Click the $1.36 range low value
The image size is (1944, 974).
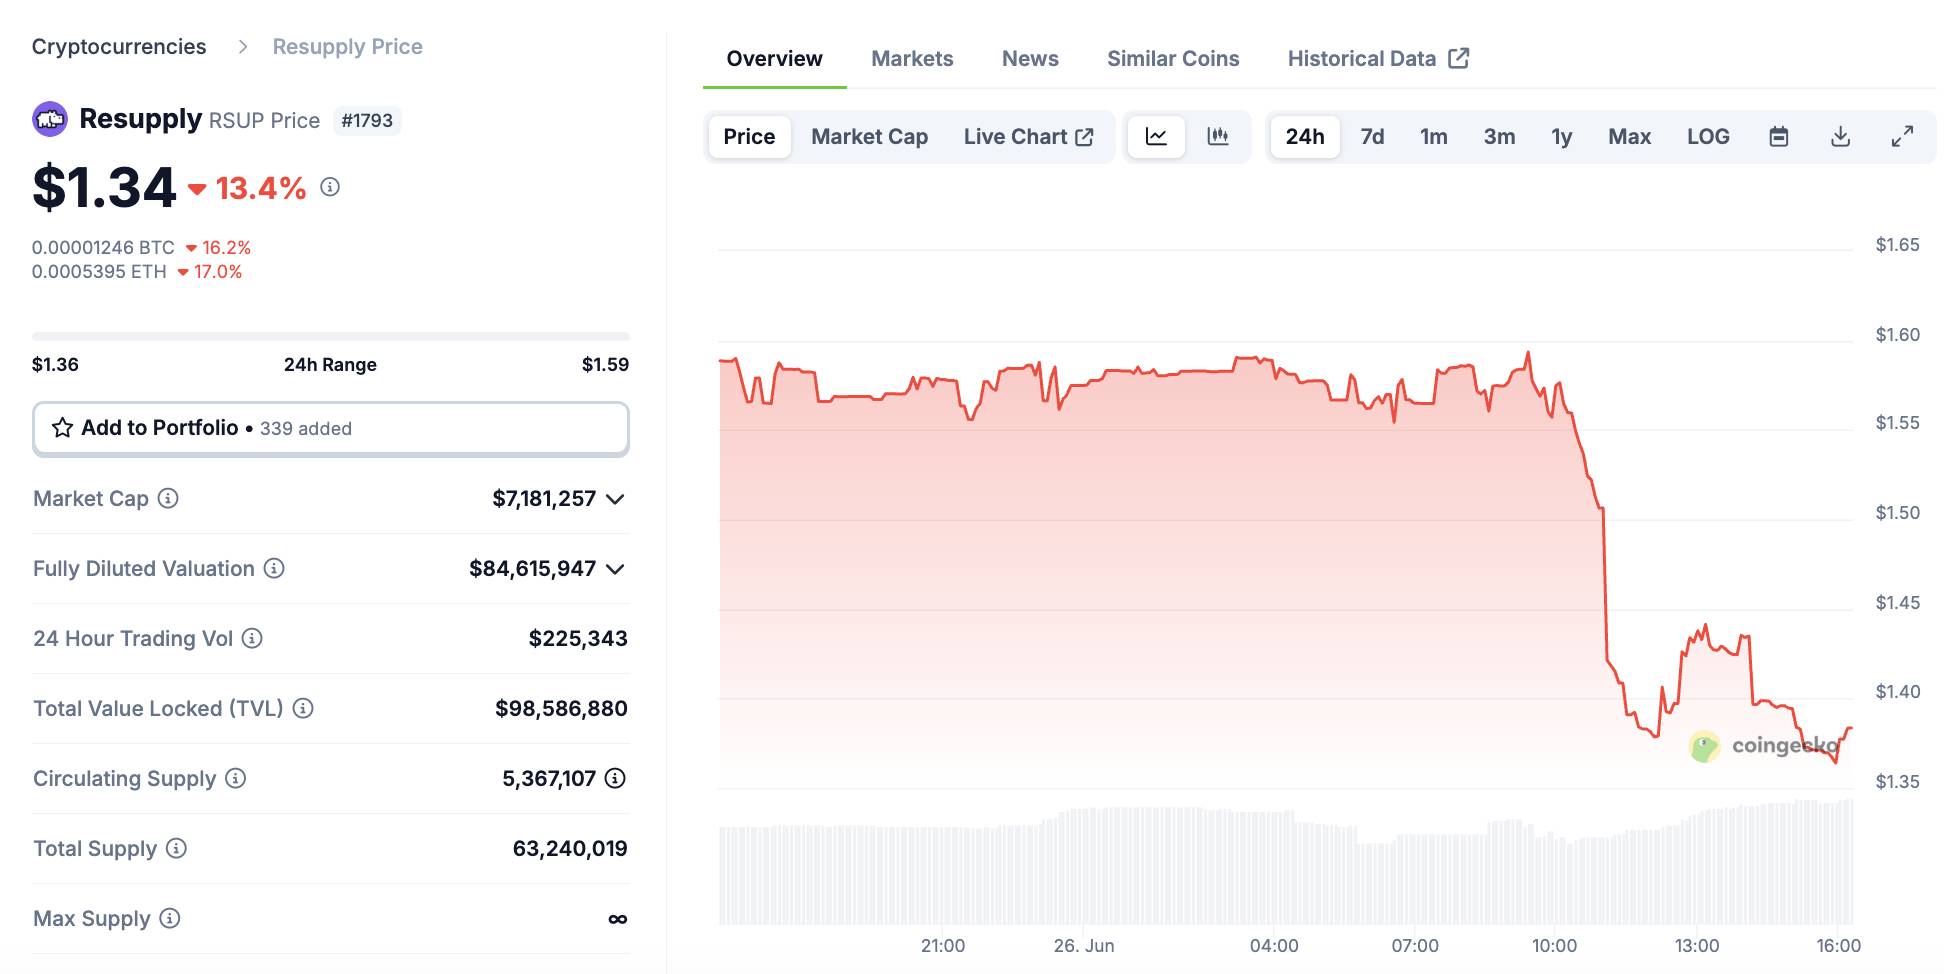pos(55,364)
